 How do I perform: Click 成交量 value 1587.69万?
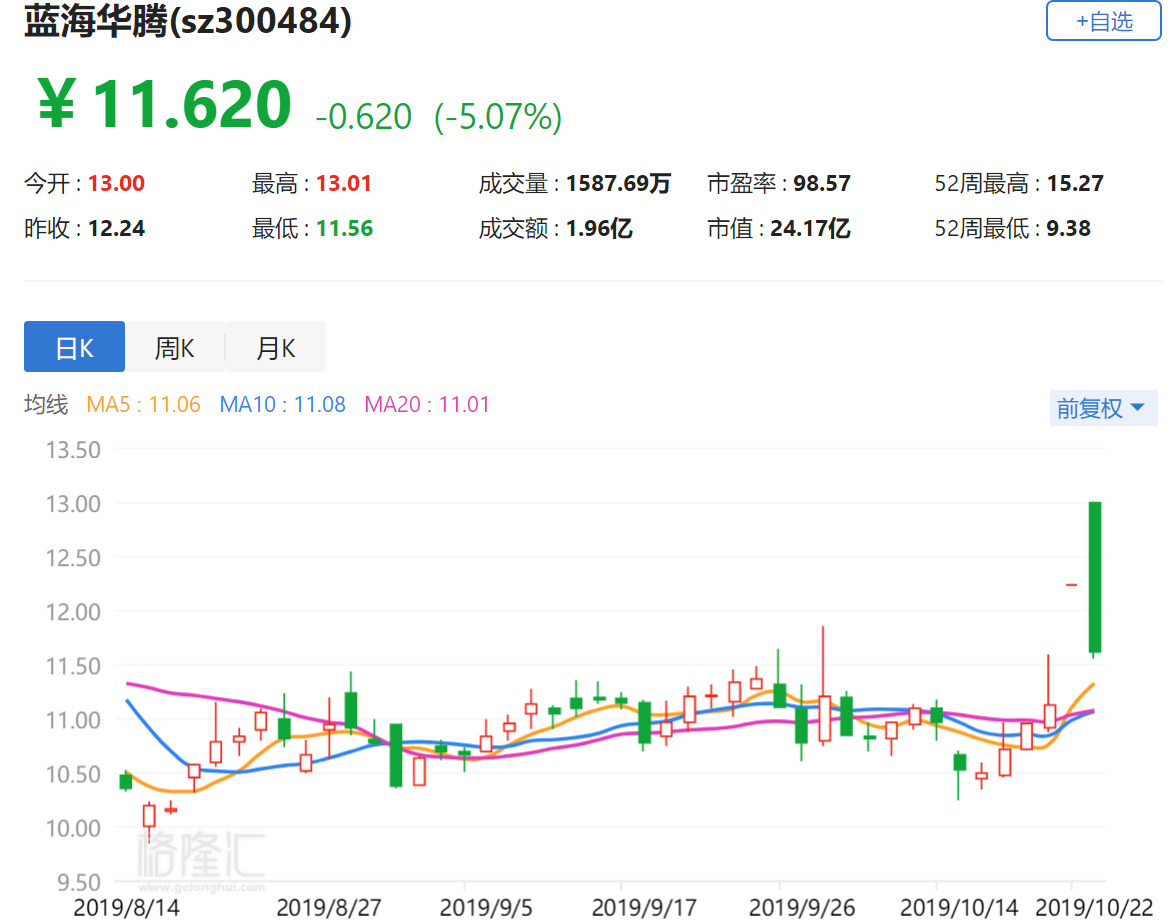point(618,183)
